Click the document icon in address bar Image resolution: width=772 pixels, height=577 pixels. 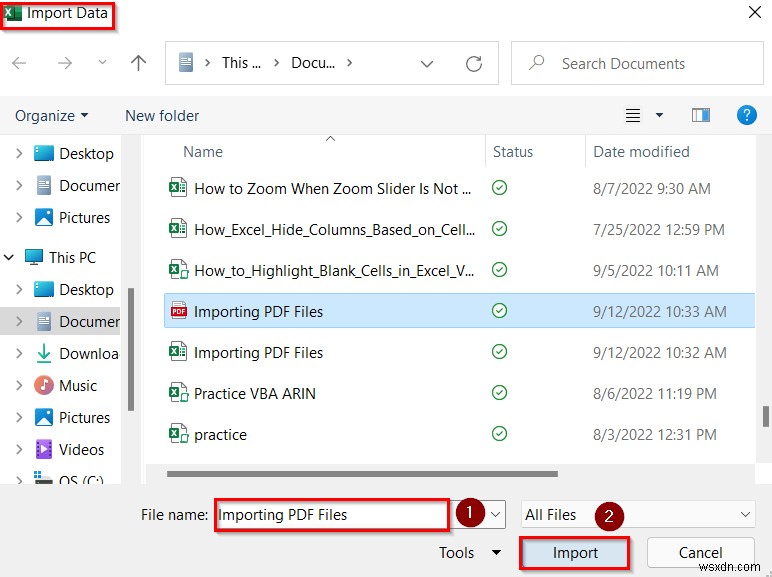point(186,63)
